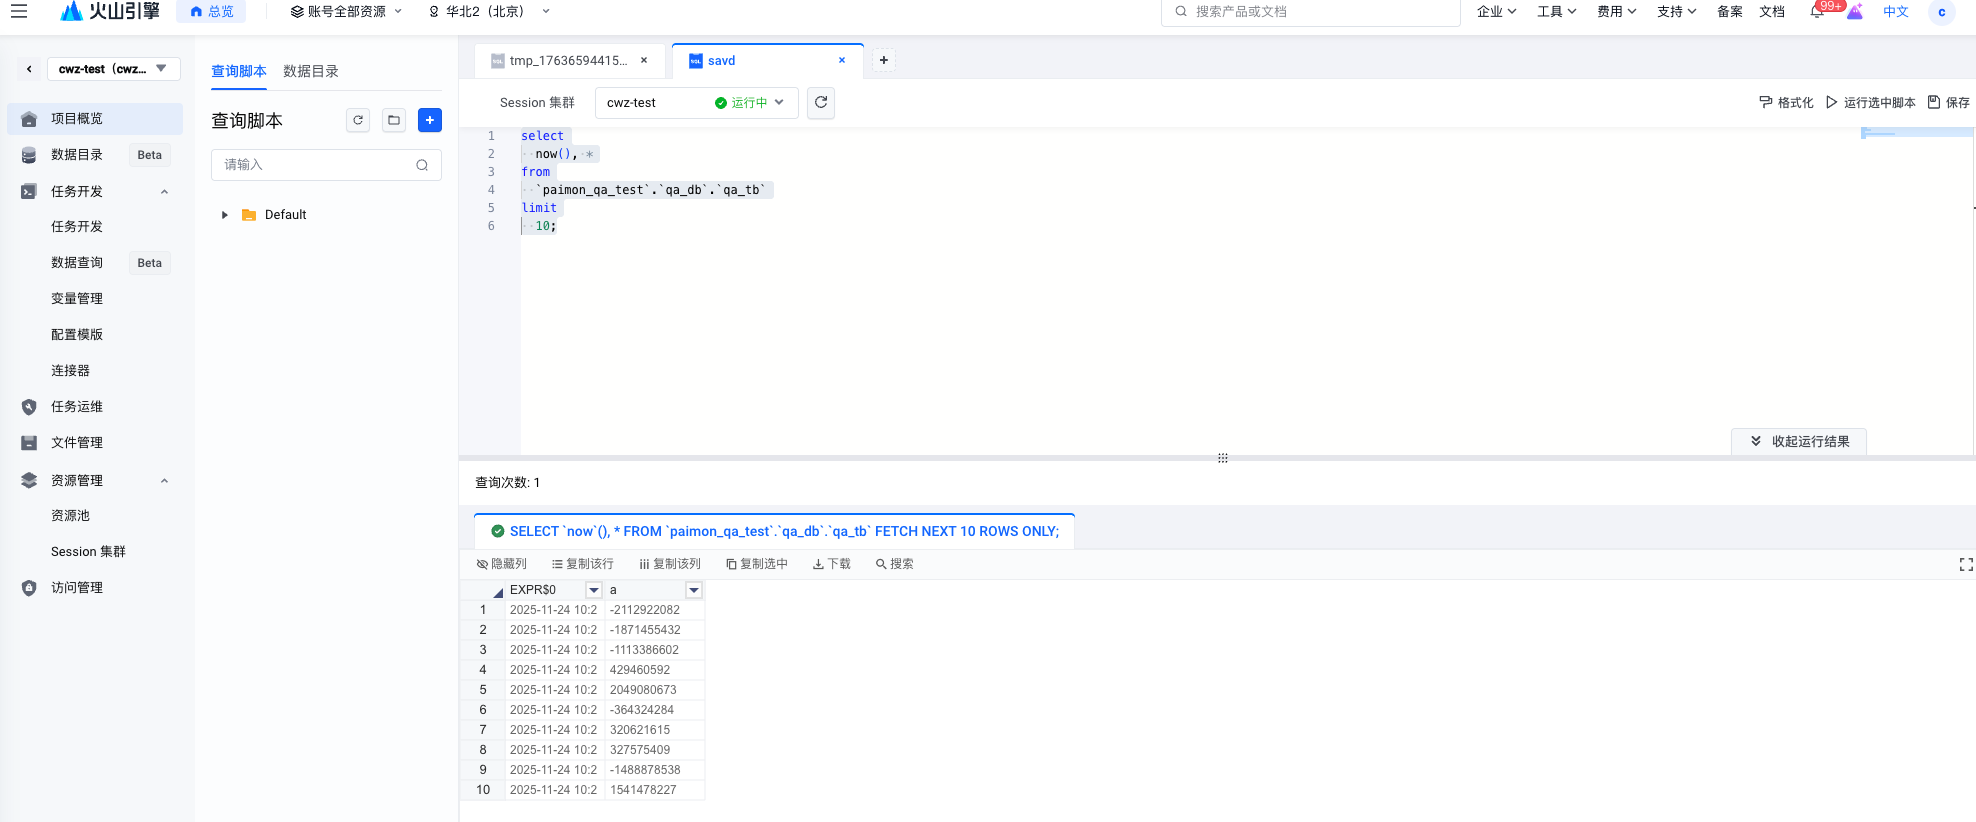Viewport: 1976px width, 822px height.
Task: Open the EXPR$0 column filter dropdown
Action: tap(594, 590)
